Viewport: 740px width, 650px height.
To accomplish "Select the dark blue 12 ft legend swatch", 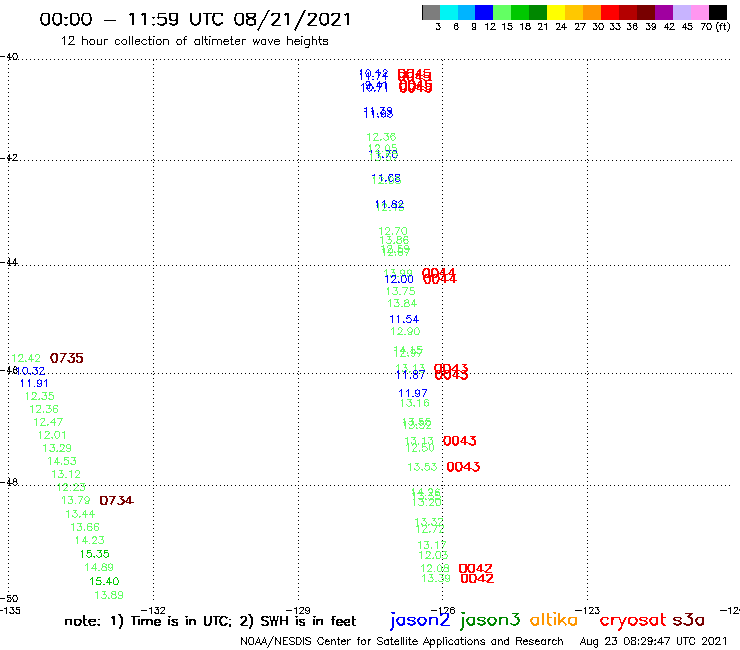I will [484, 13].
